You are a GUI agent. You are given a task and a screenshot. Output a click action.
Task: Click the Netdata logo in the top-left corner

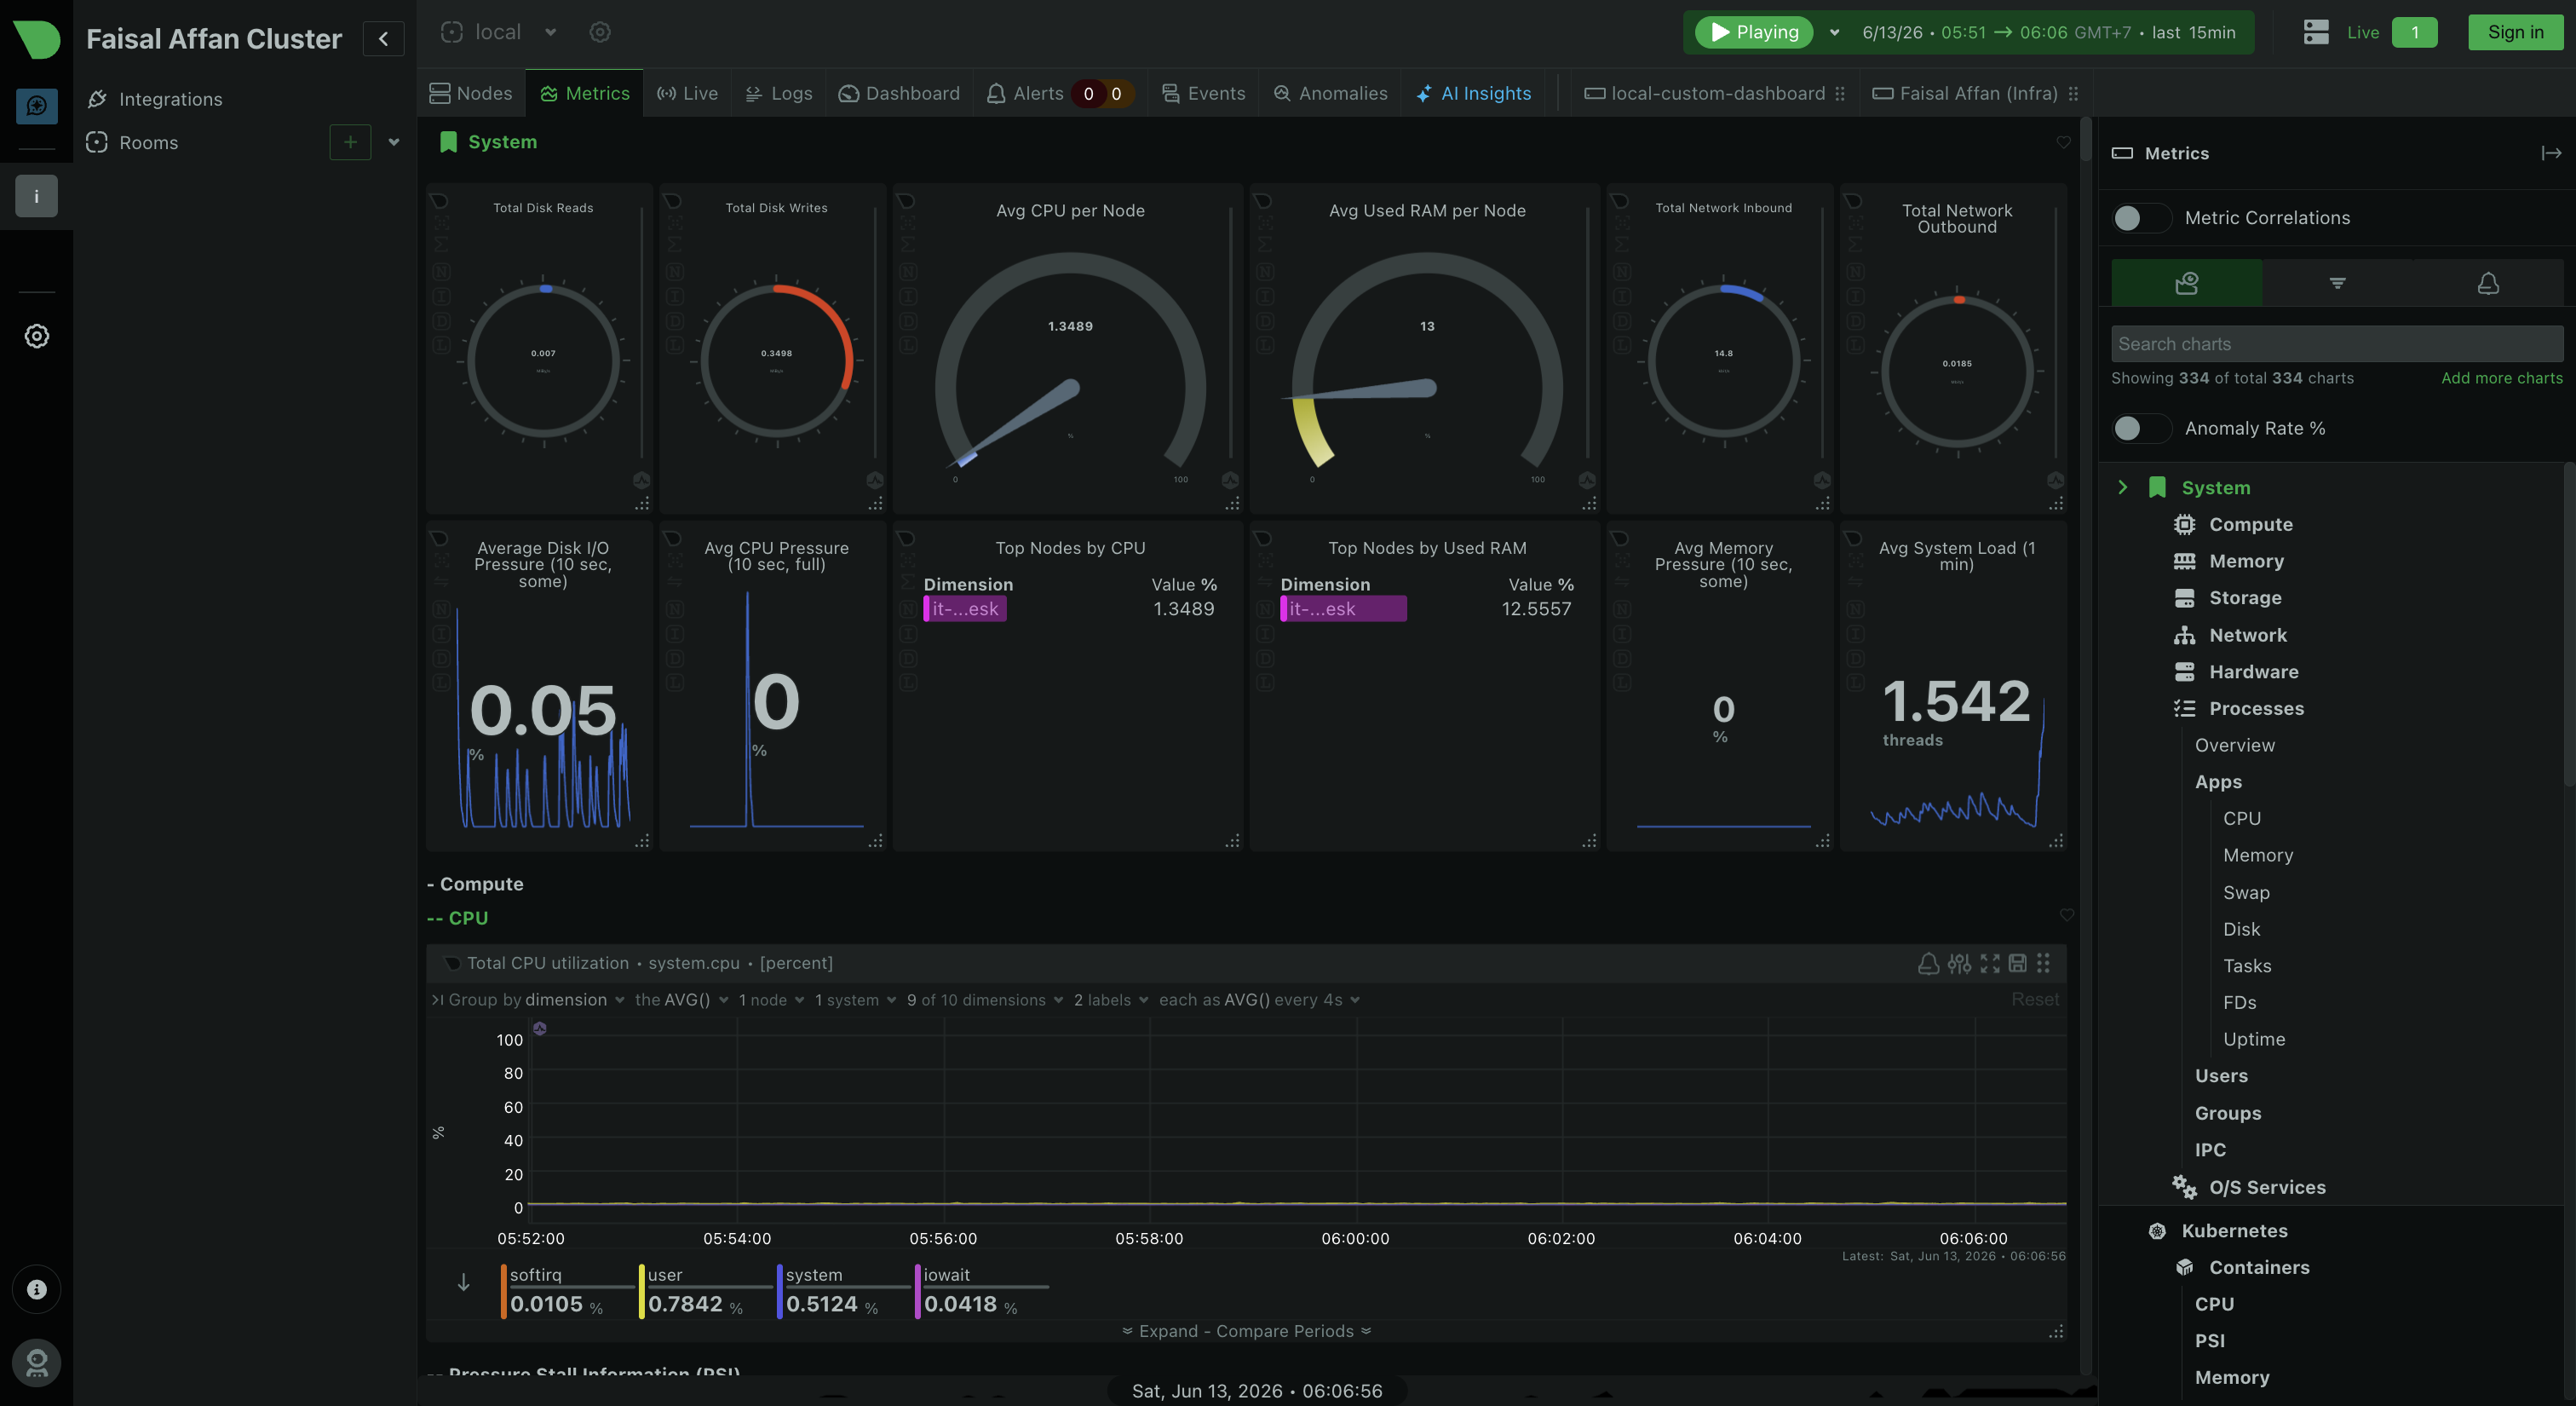[36, 39]
